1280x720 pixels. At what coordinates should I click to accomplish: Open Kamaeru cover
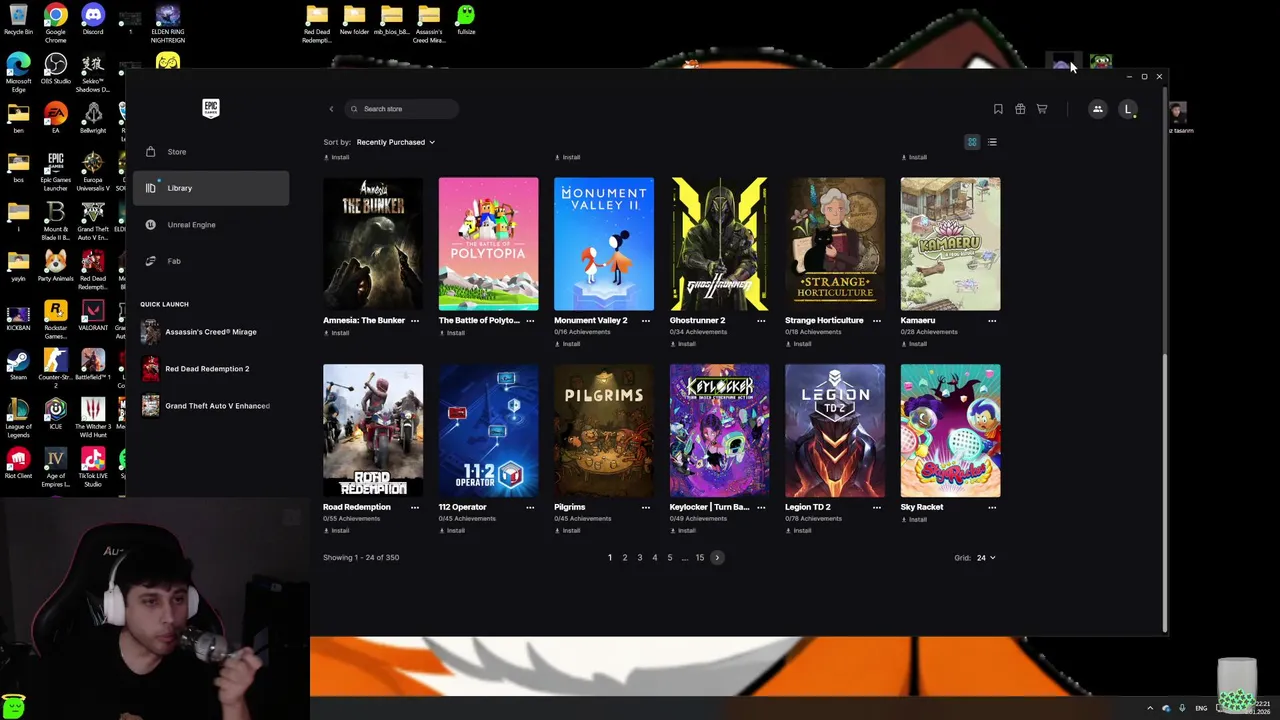pyautogui.click(x=950, y=244)
